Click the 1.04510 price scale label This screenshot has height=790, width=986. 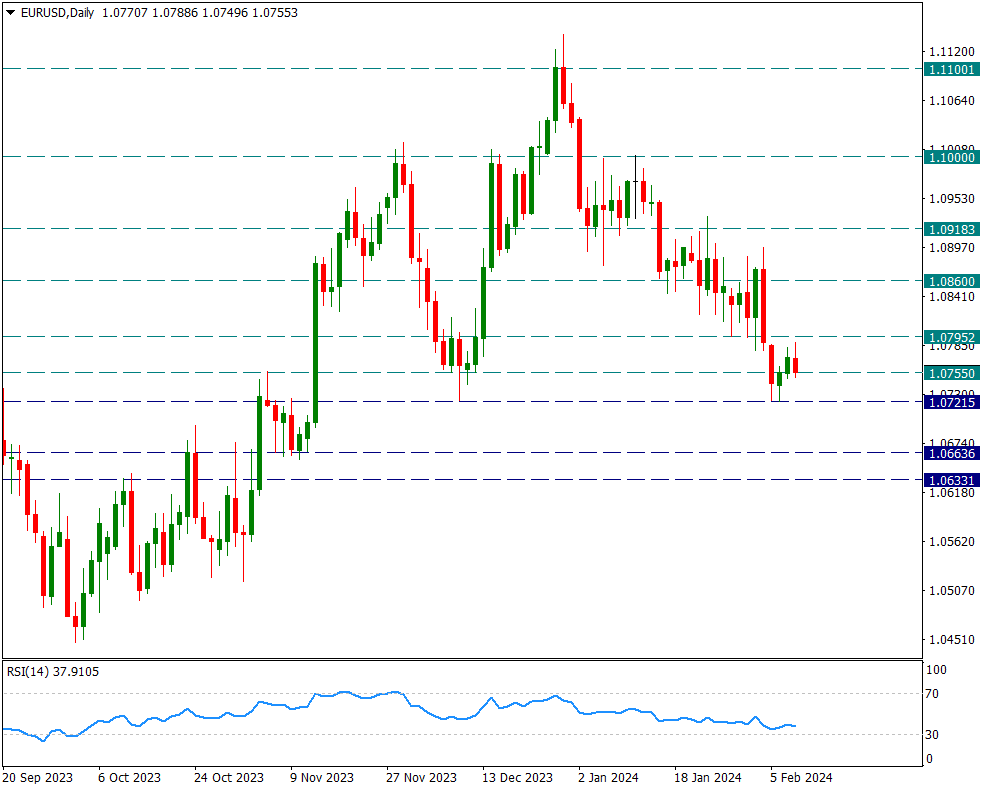point(952,640)
